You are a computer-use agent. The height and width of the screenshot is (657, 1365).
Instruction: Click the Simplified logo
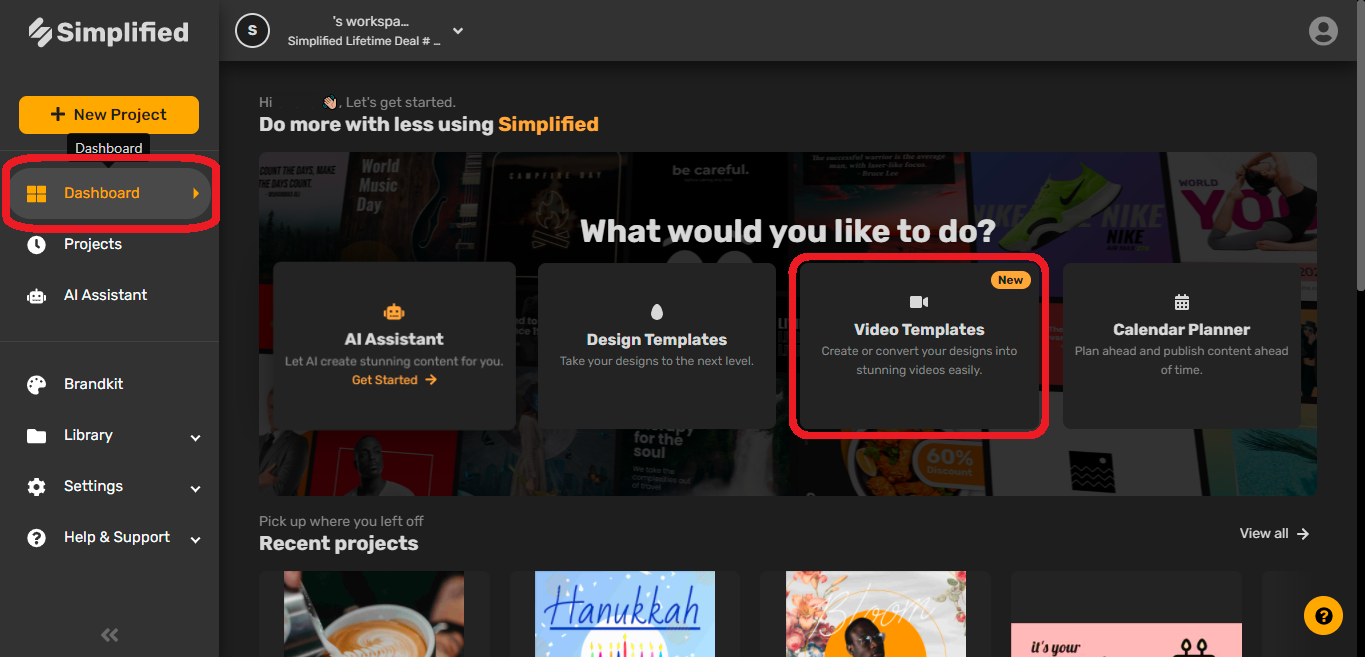[x=109, y=32]
